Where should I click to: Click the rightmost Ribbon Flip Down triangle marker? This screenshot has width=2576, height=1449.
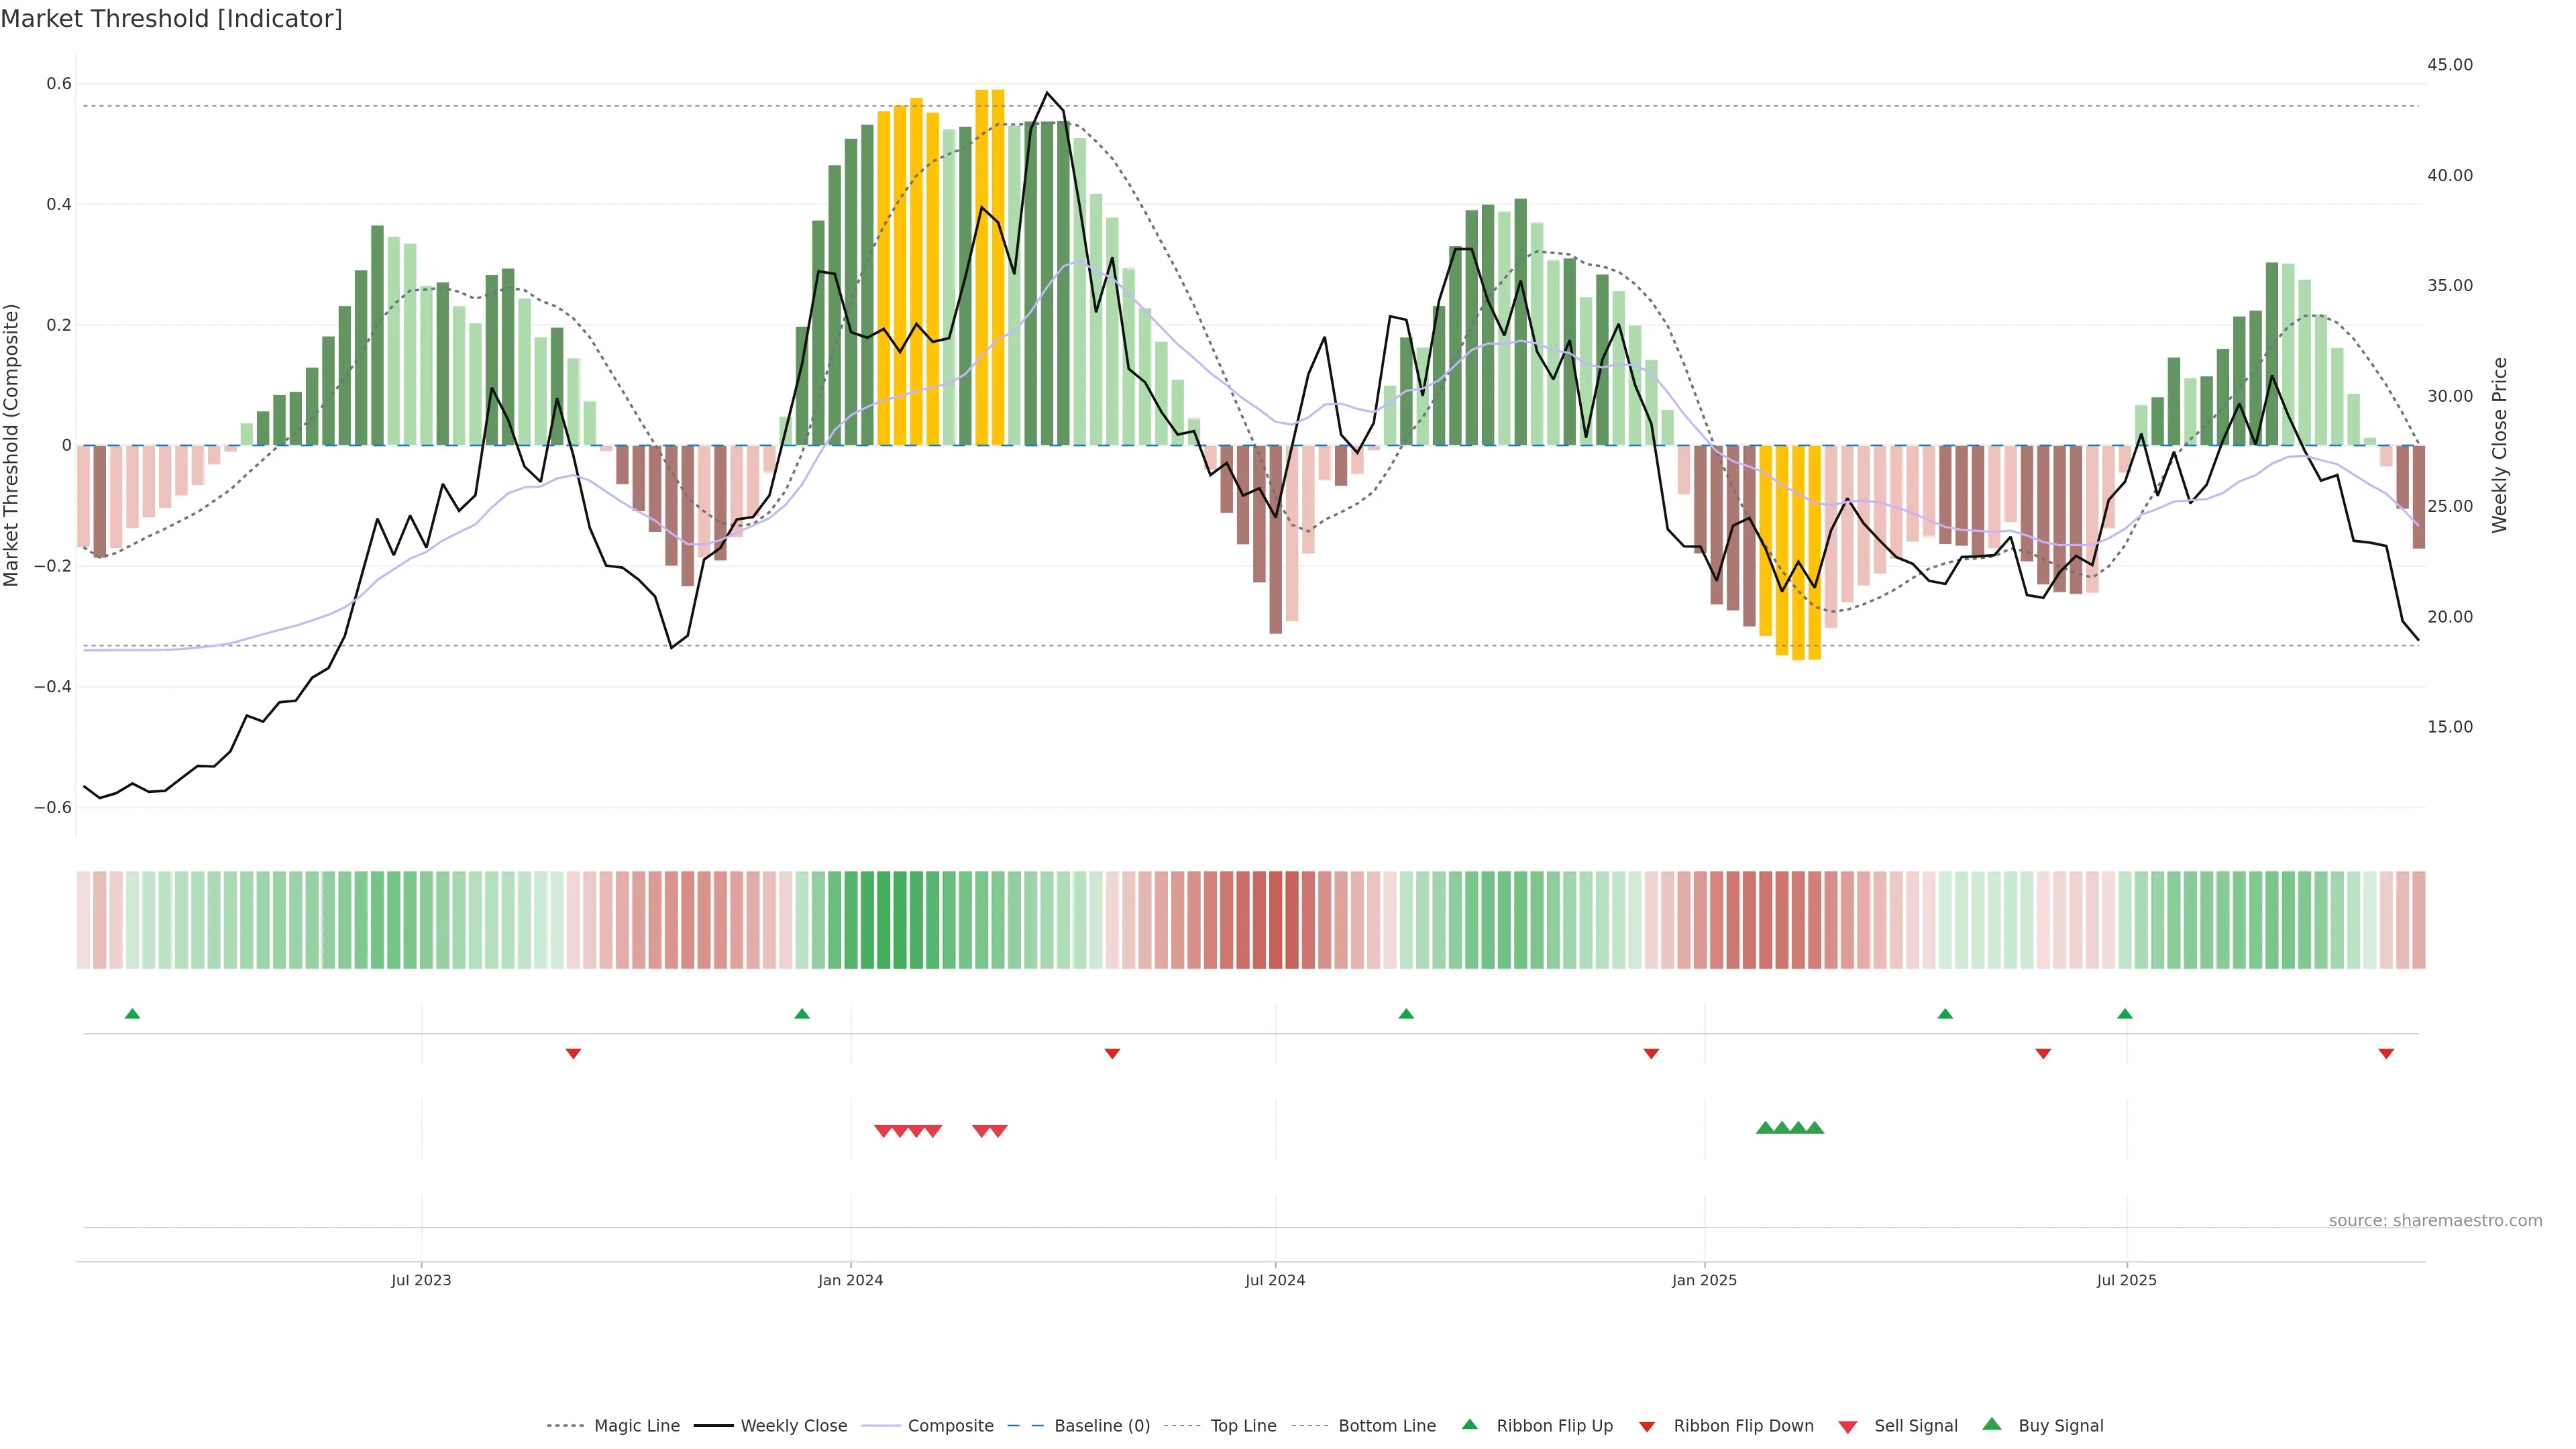pyautogui.click(x=2386, y=1054)
